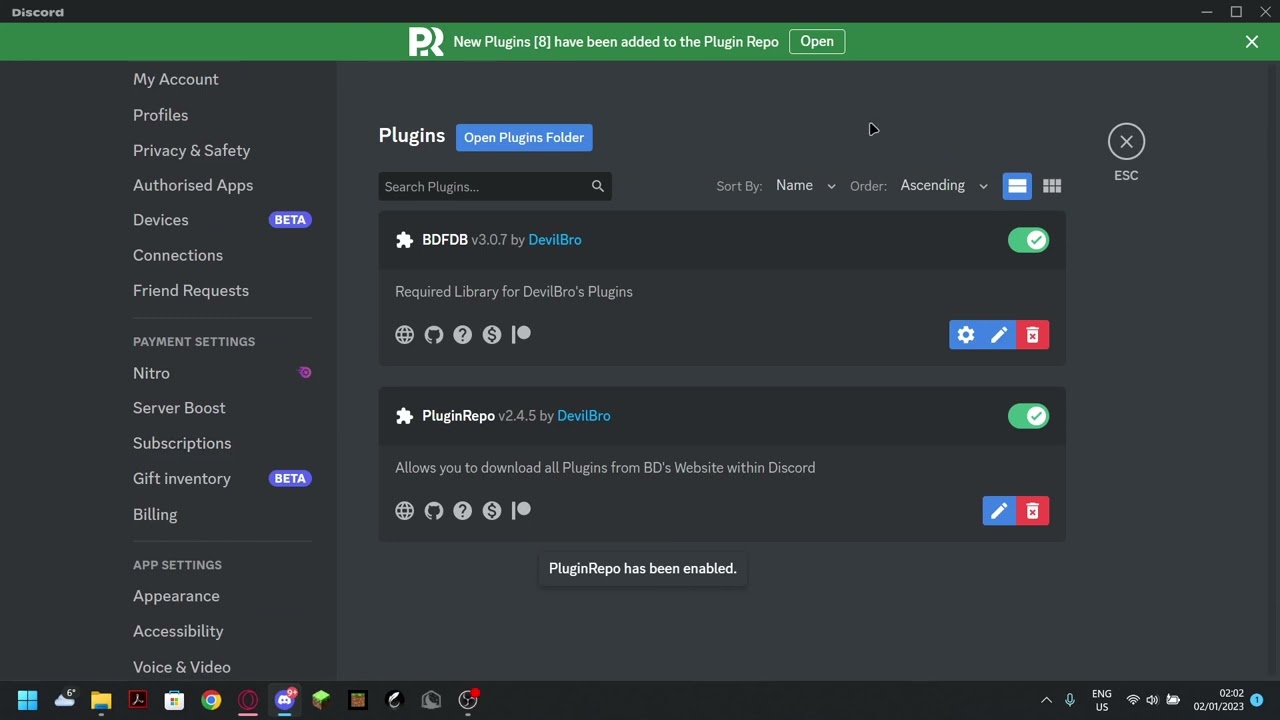Click Open Plugins Folder button

(x=524, y=138)
